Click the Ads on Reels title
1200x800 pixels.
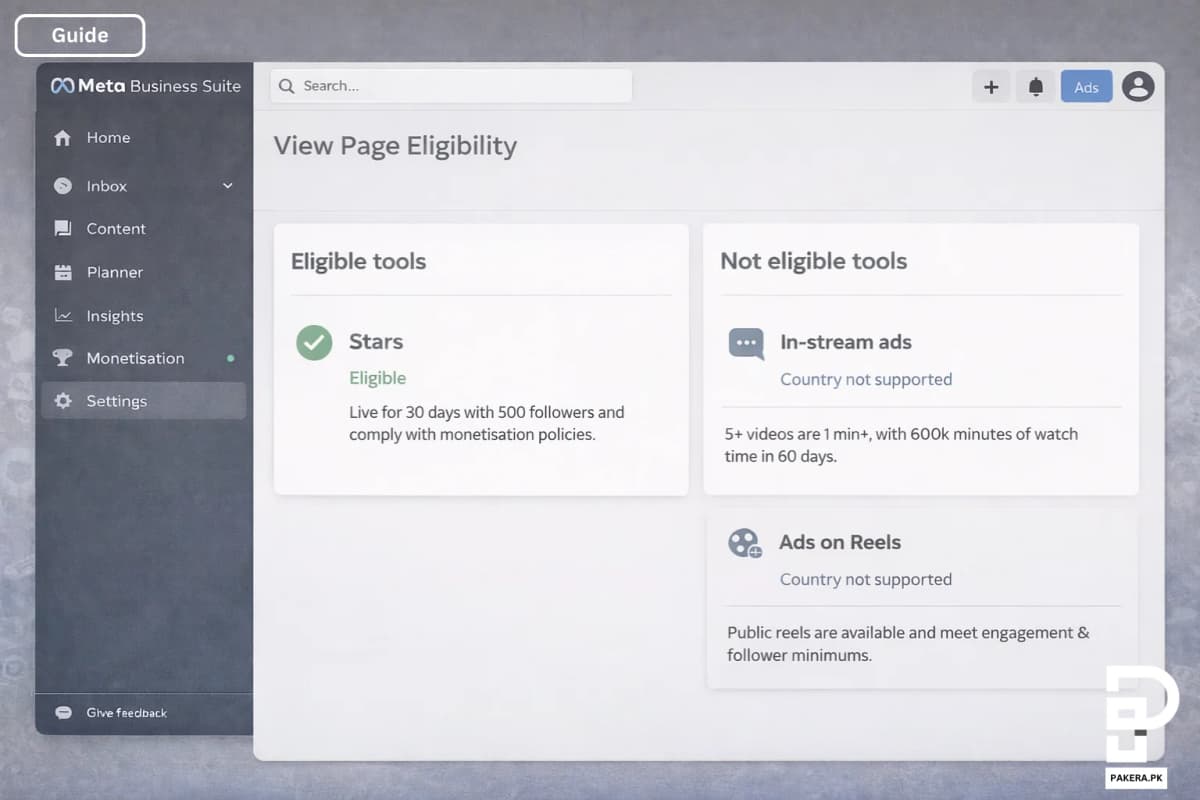coord(840,542)
